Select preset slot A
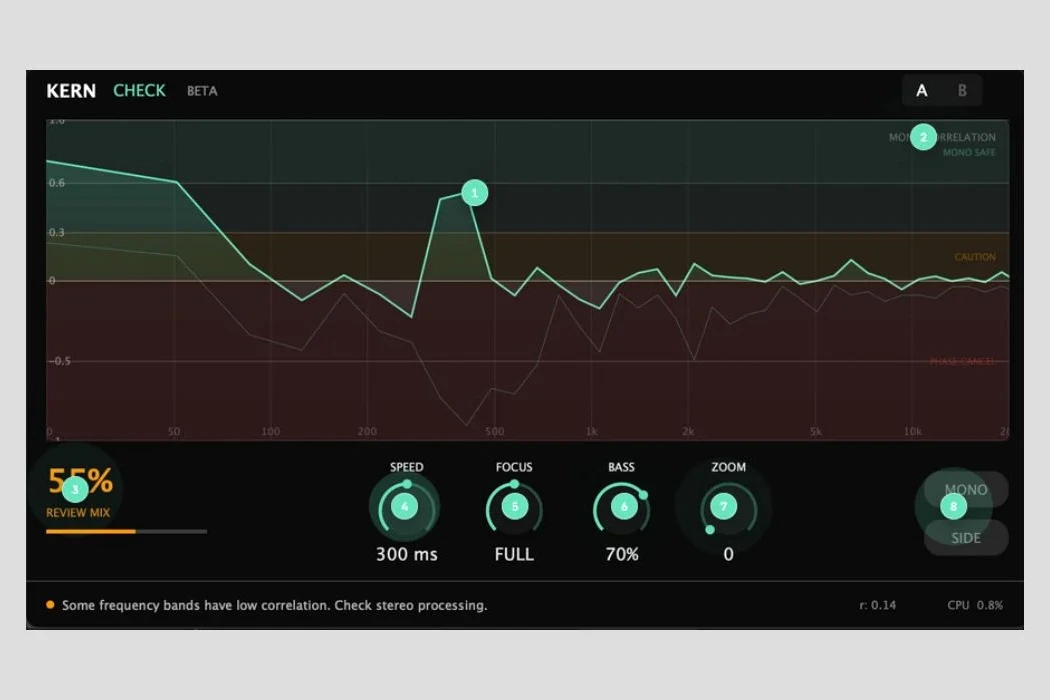 [922, 91]
